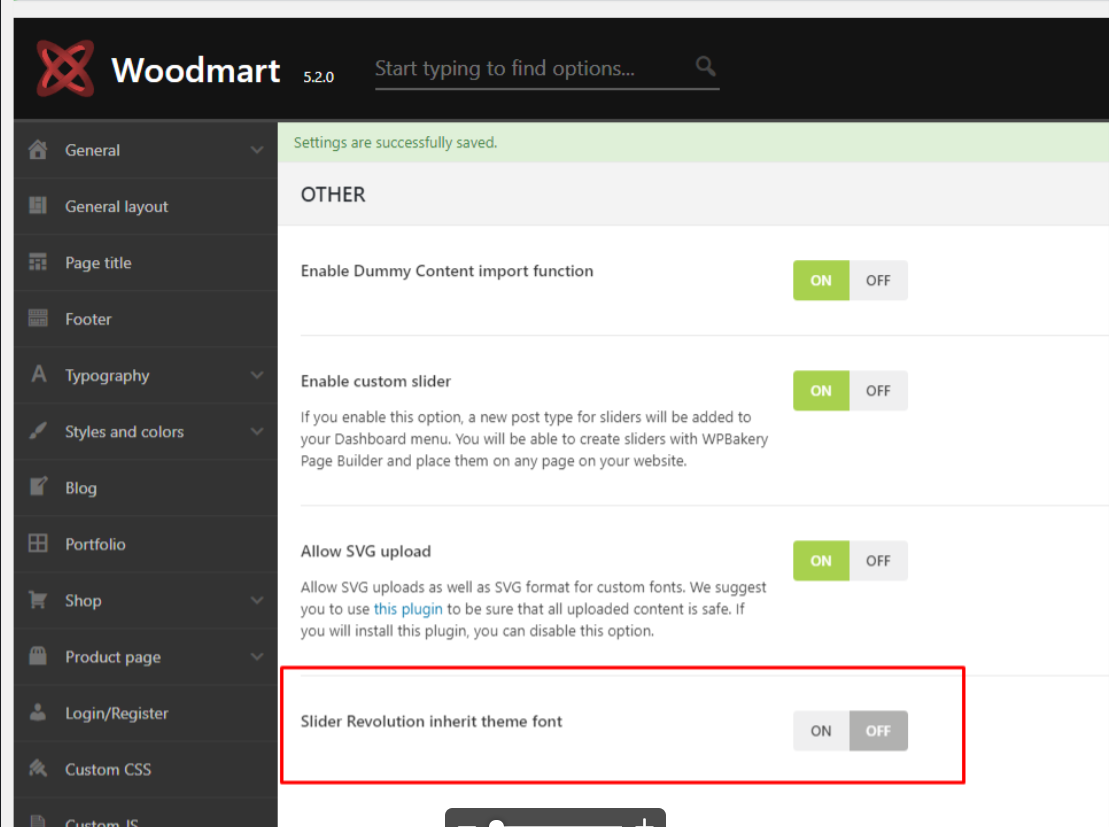Click 'Slider Revolution inherit theme font' label

pyautogui.click(x=431, y=721)
